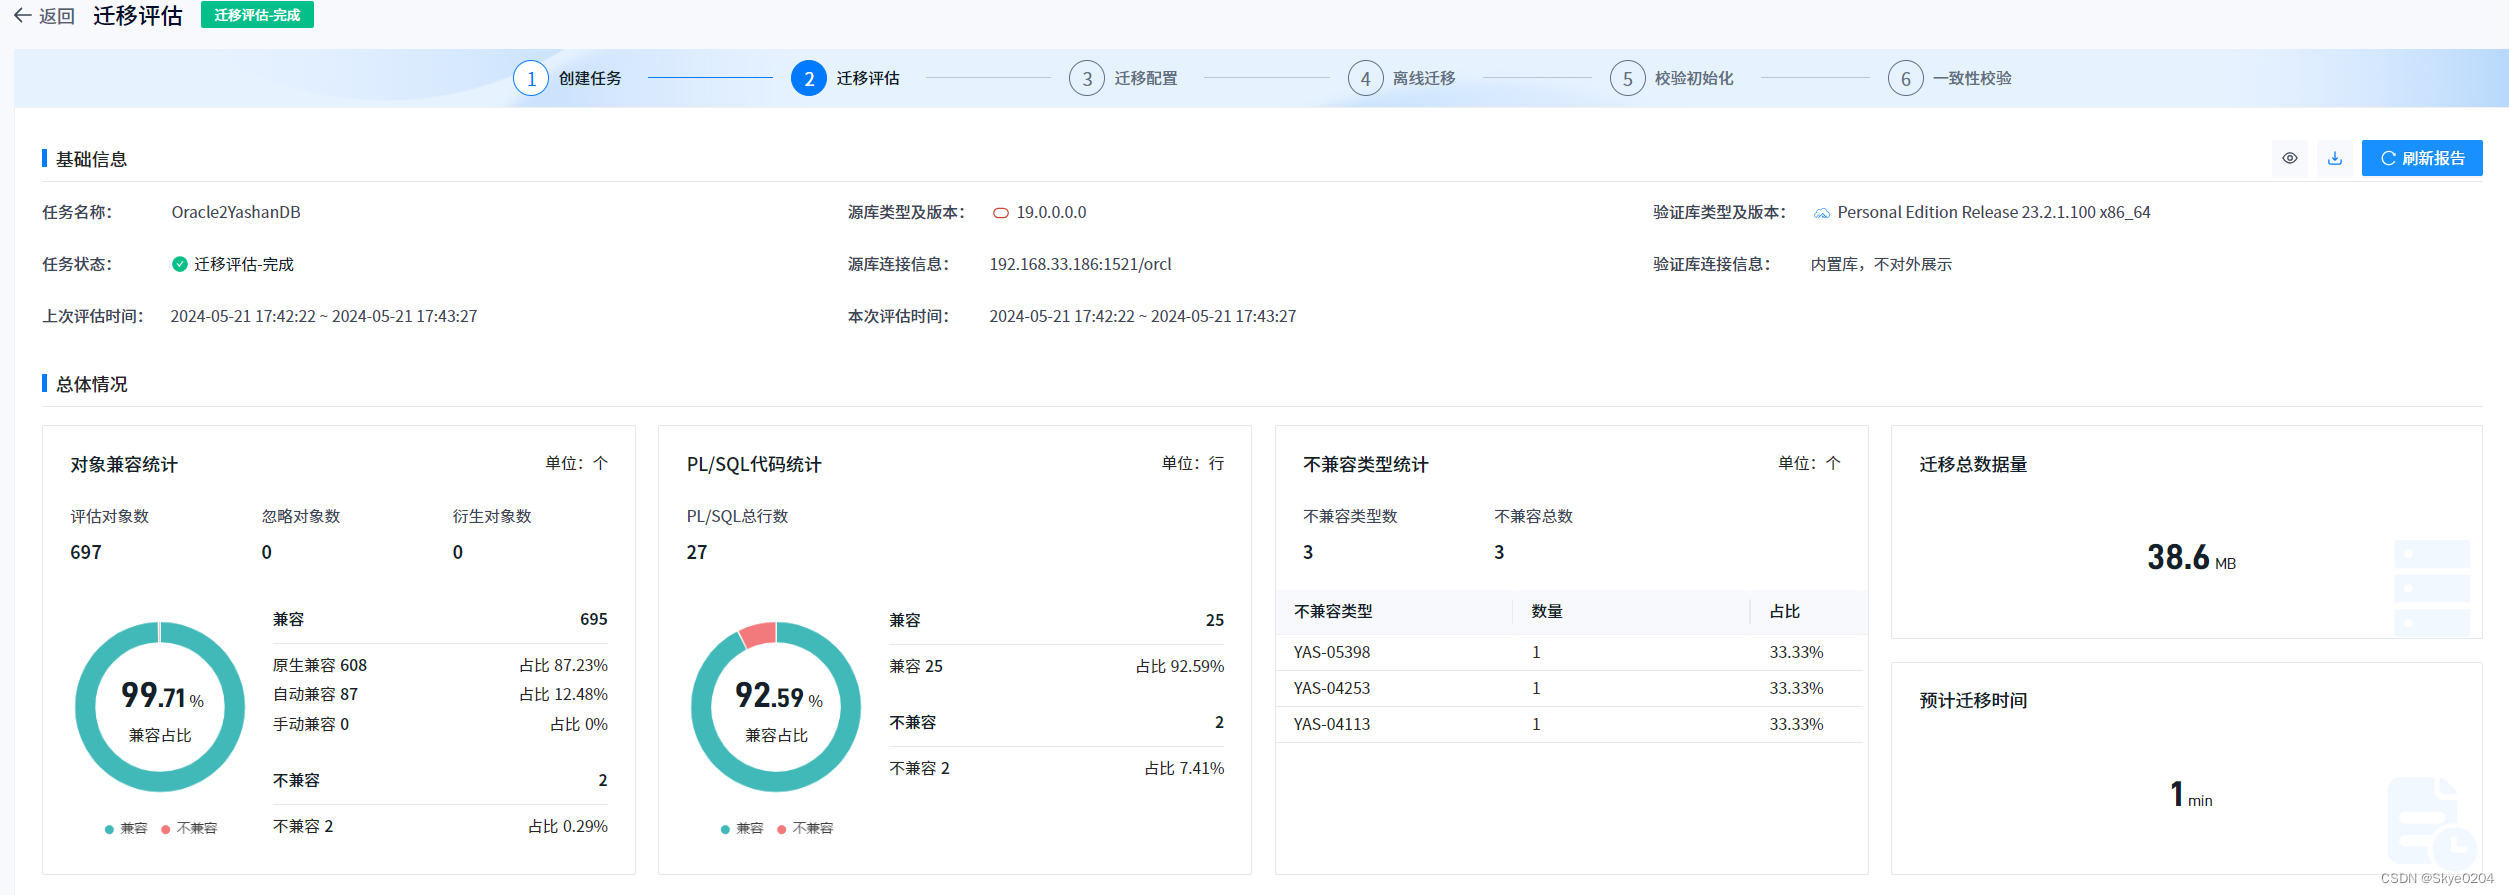Click 不兼容 2 in object statistics
Screen dimensions: 2509x895
pyautogui.click(x=303, y=826)
